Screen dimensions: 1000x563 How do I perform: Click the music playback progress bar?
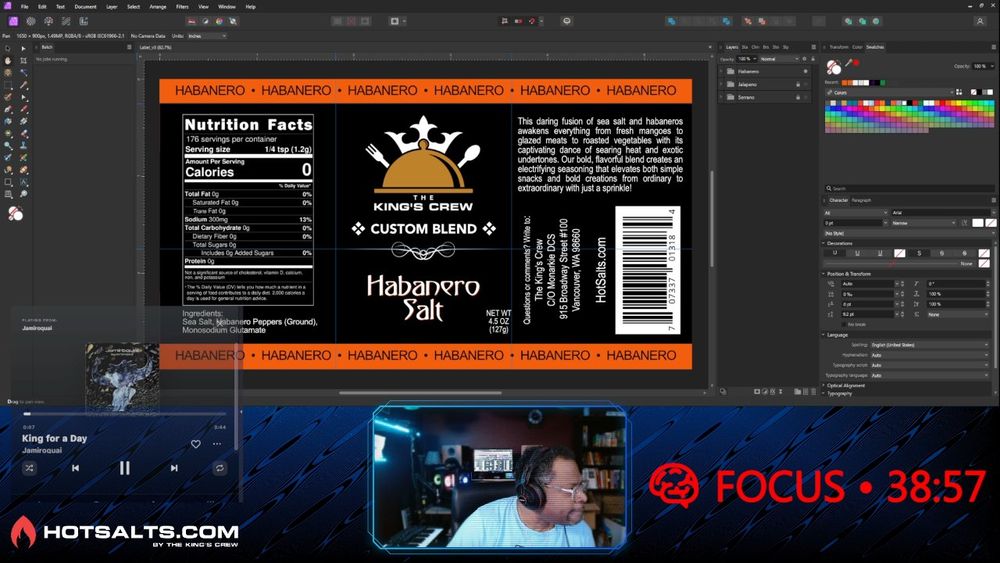click(x=124, y=414)
